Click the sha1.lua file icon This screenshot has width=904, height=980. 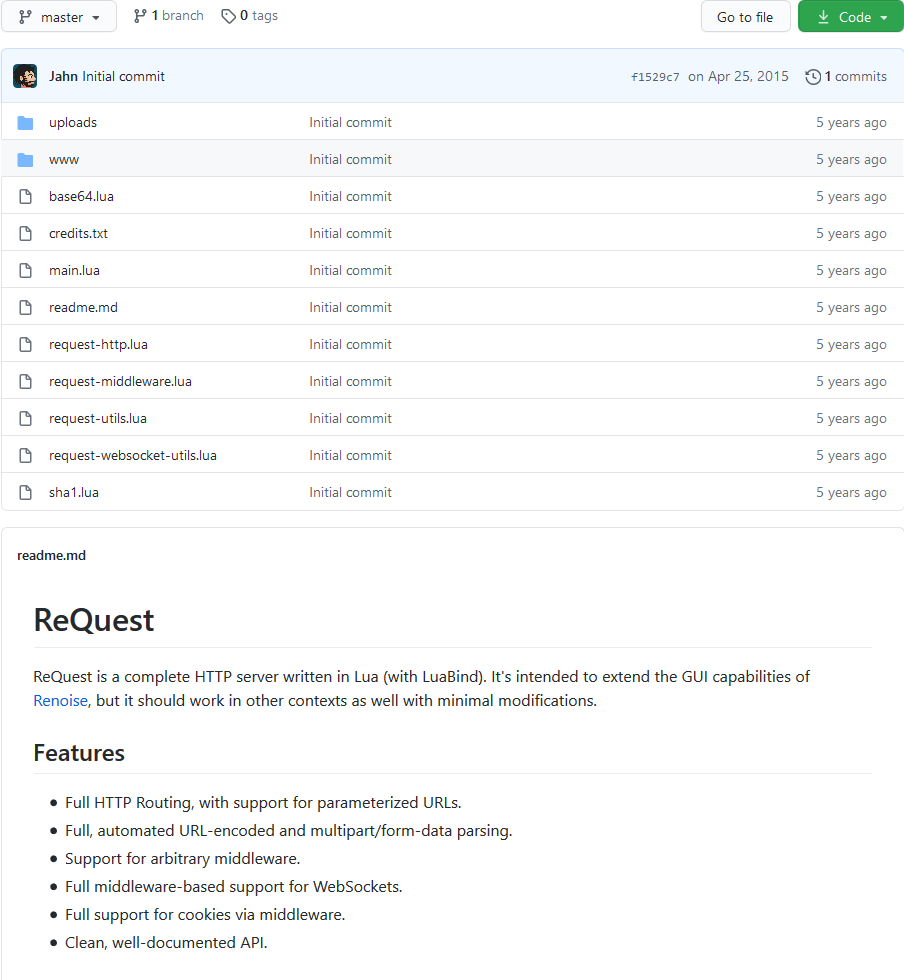click(26, 492)
